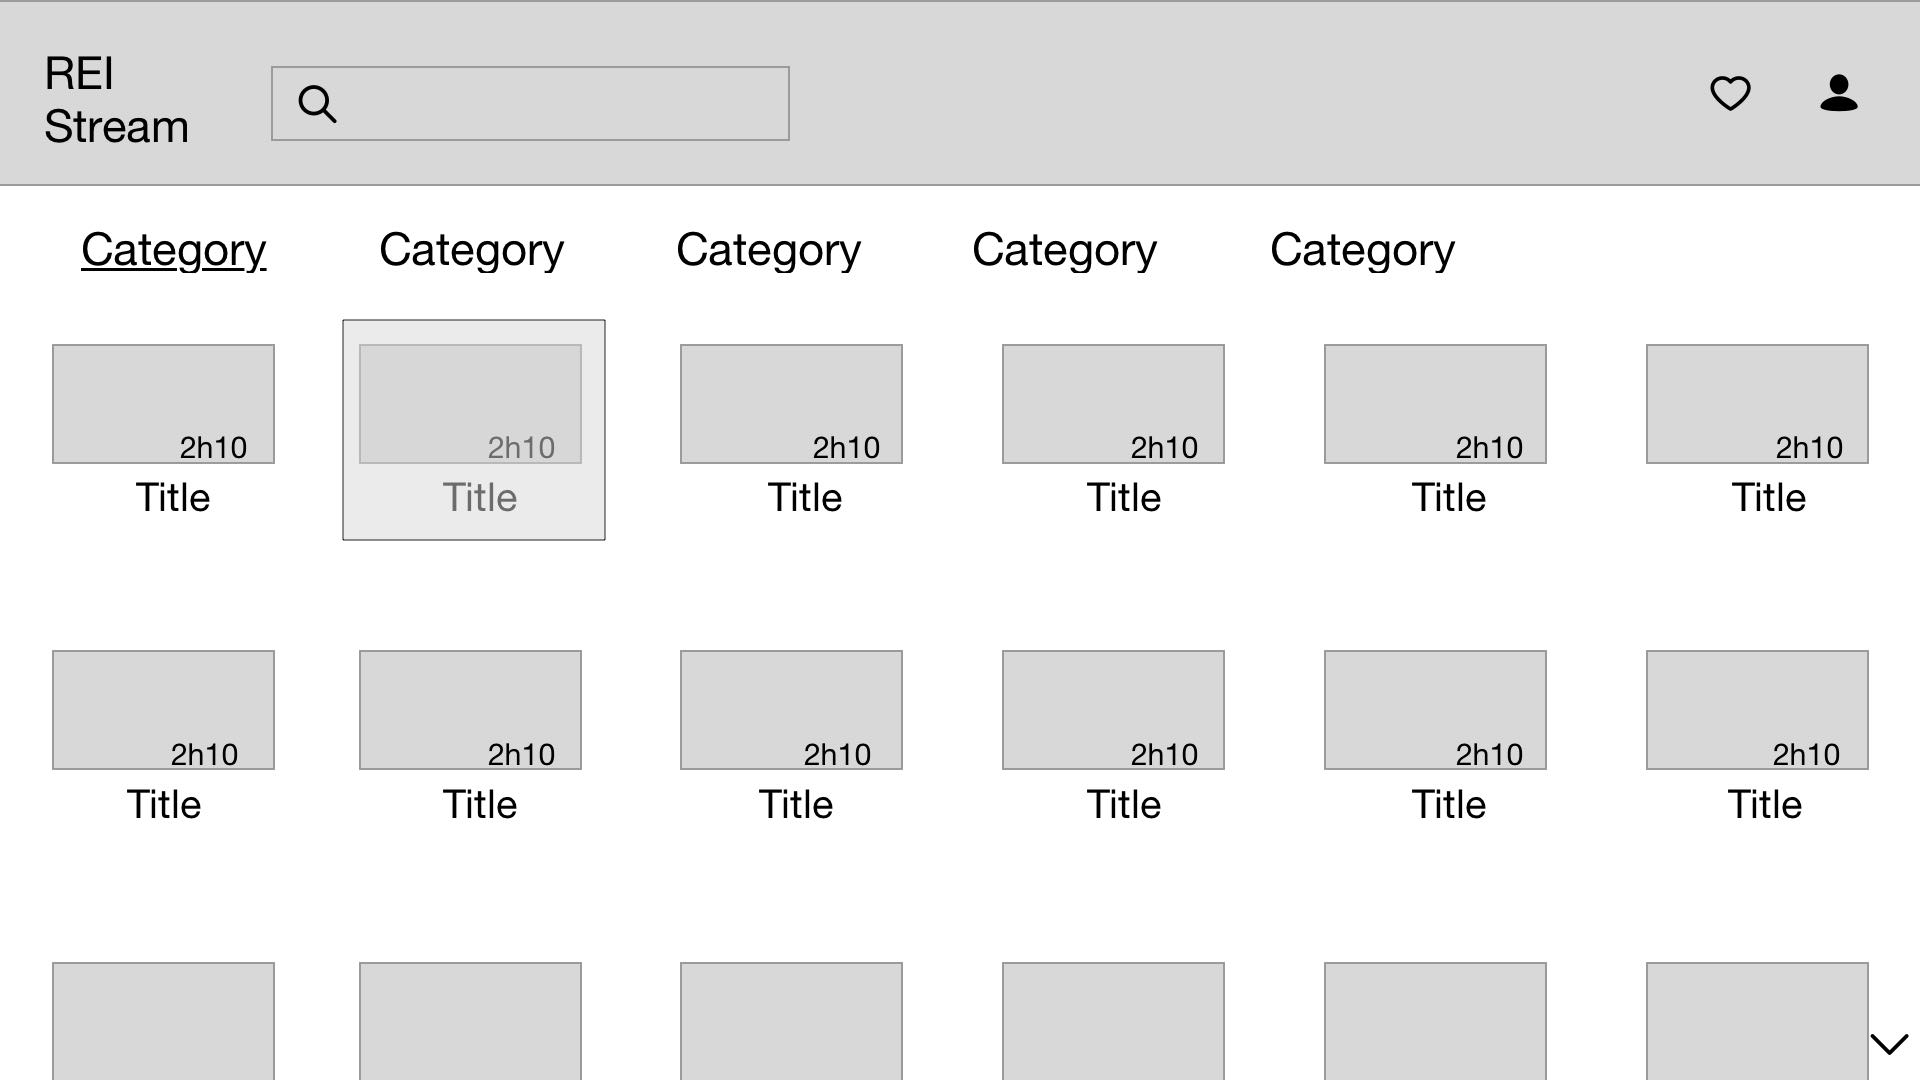1920x1080 pixels.
Task: Open the highlighted video thumbnail
Action: tap(470, 404)
